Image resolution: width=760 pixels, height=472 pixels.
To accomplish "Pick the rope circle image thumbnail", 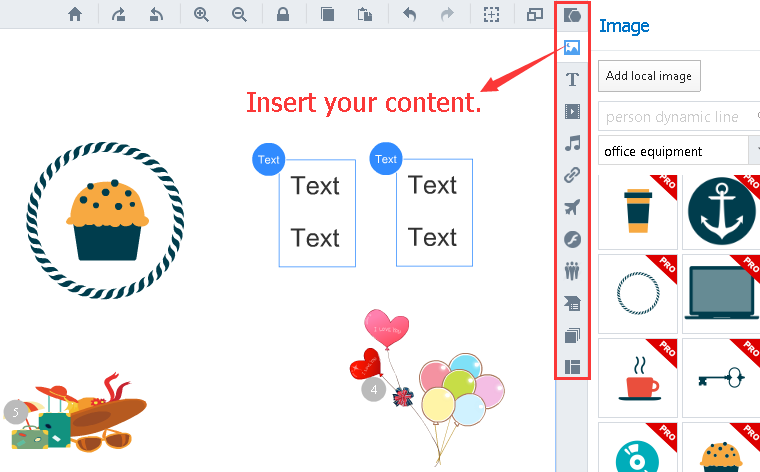I will pyautogui.click(x=638, y=294).
